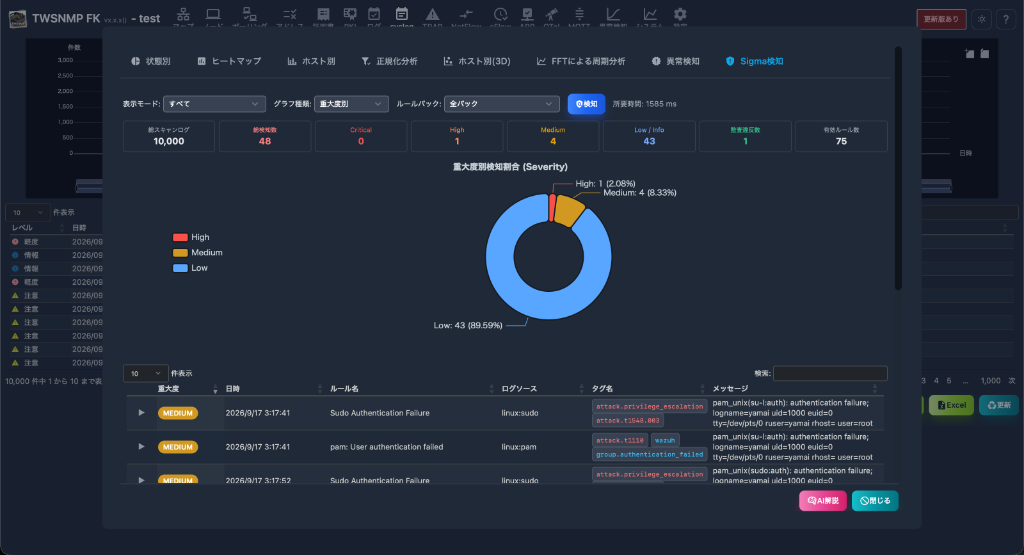Open the modal table 10 件表示 page-size dropdown

click(146, 373)
